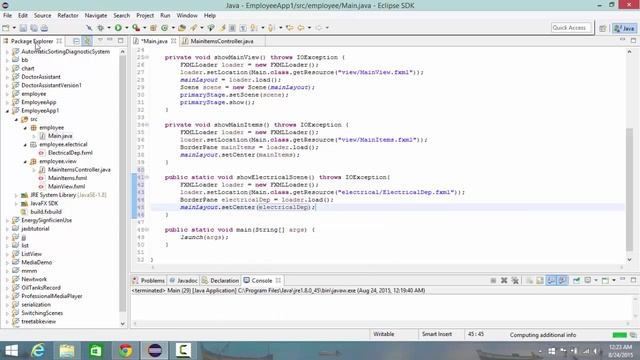Close the Main.java editor tab
The height and width of the screenshot is (360, 640).
pos(173,41)
